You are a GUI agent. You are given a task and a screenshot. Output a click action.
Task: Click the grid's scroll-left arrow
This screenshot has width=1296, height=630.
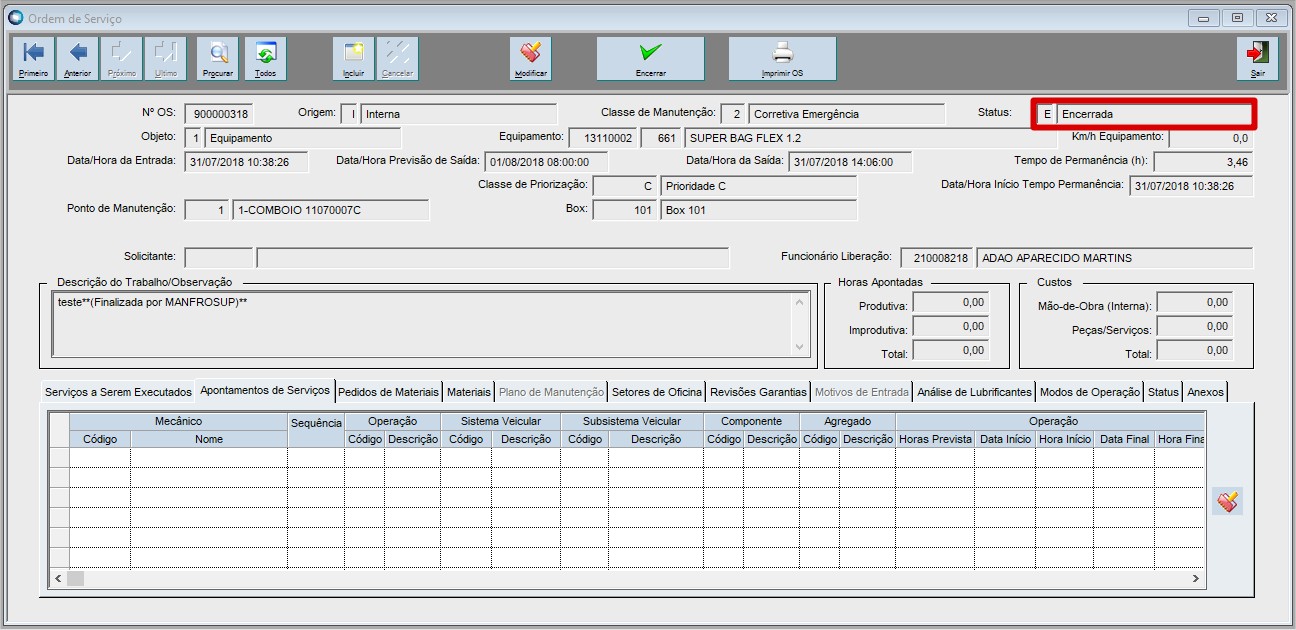tap(58, 579)
